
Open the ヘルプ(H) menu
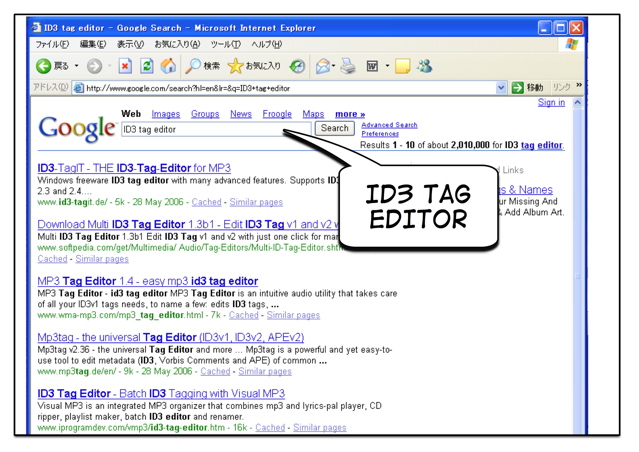267,44
